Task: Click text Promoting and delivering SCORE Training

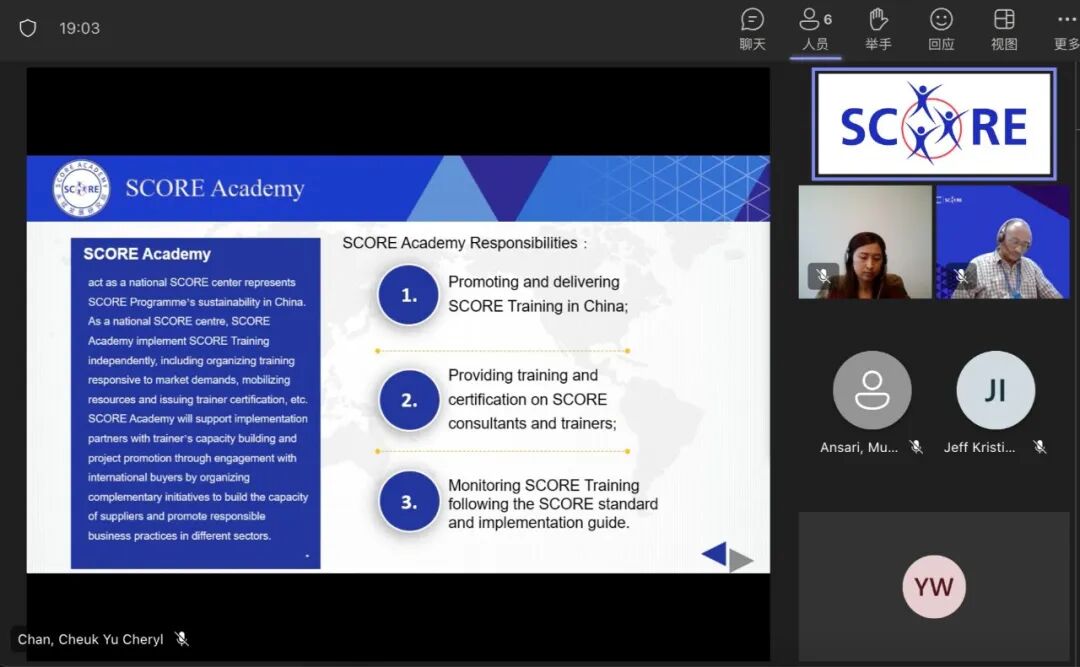Action: 538,294
